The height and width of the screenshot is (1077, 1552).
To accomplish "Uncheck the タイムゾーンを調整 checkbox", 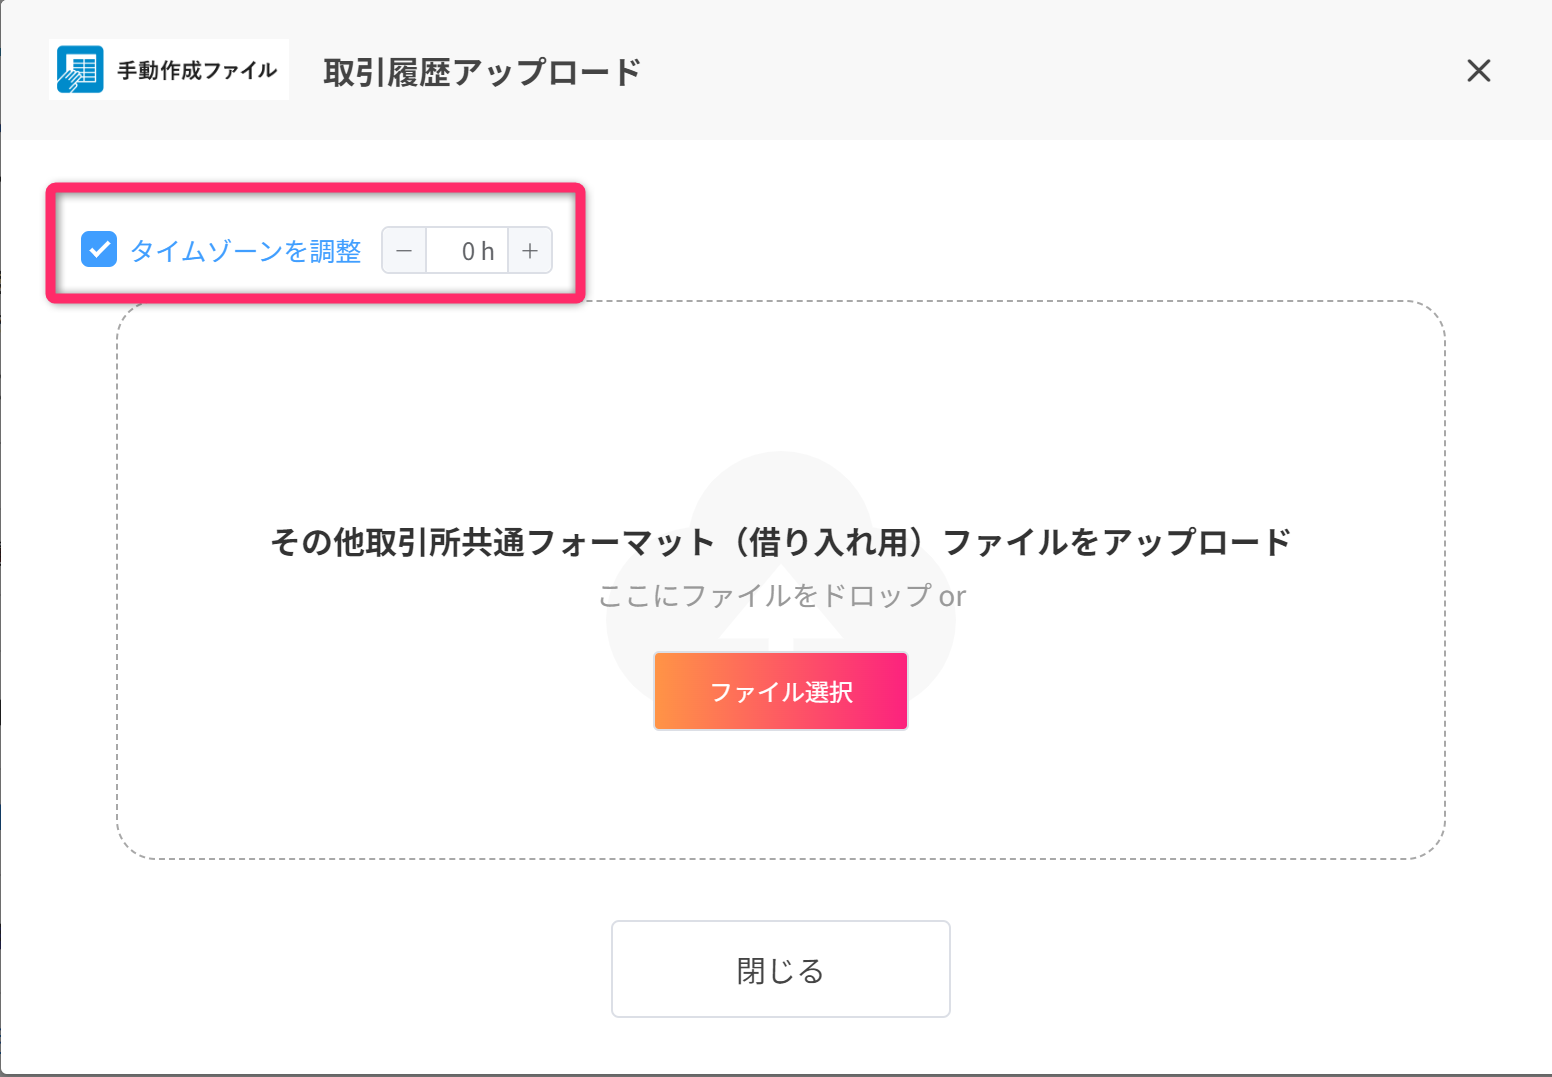I will (99, 250).
